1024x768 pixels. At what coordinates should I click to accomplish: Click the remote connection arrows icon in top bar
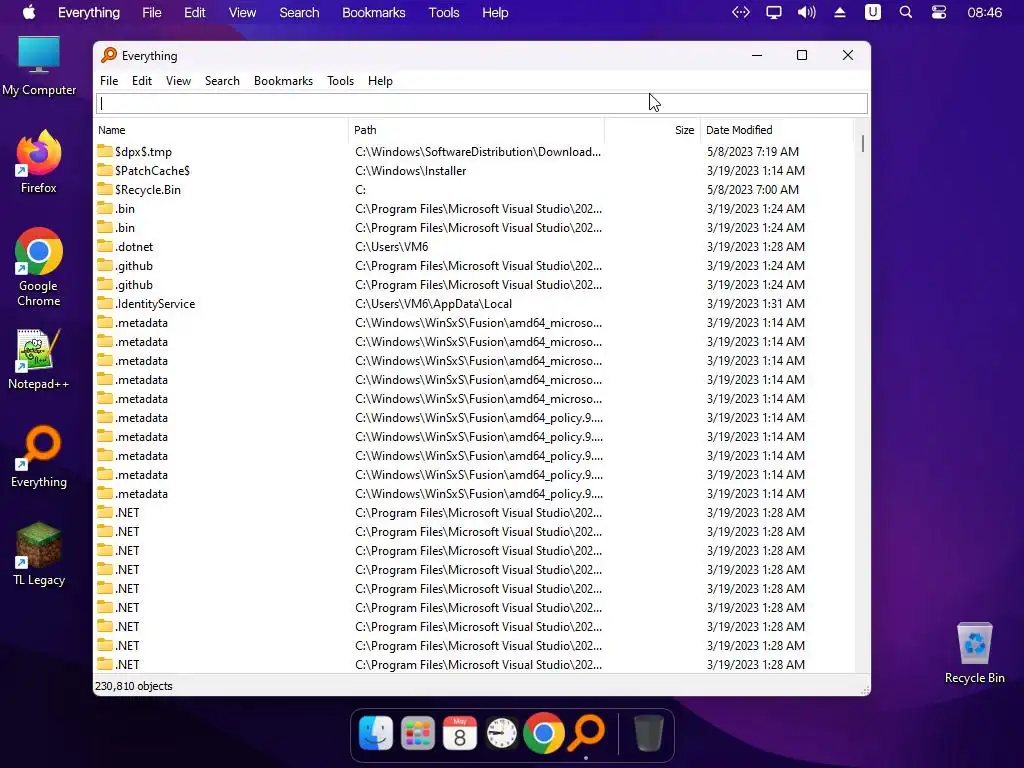point(741,12)
